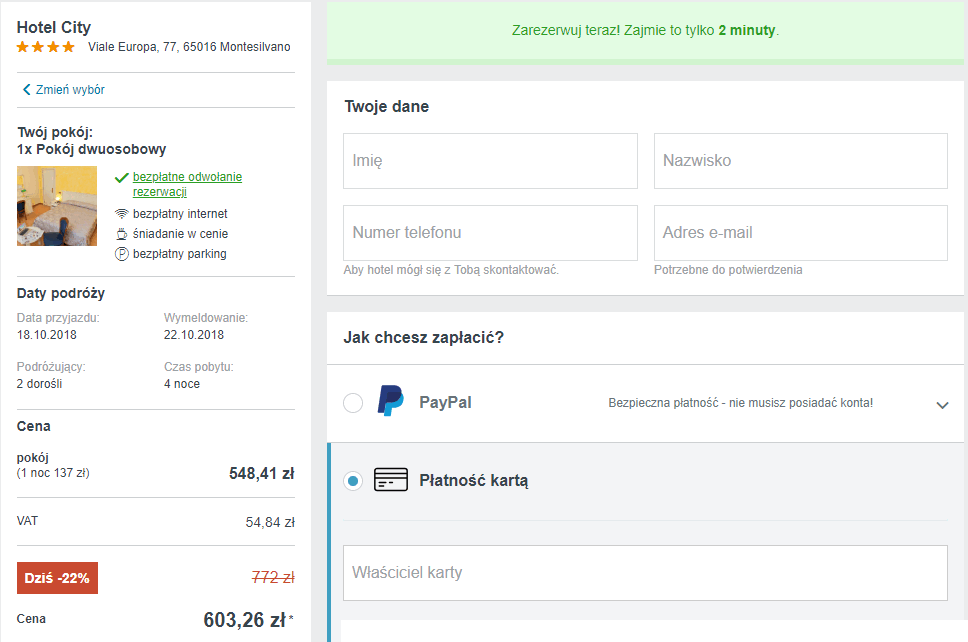Image resolution: width=968 pixels, height=642 pixels.
Task: Click the credit card icon
Action: 391,480
